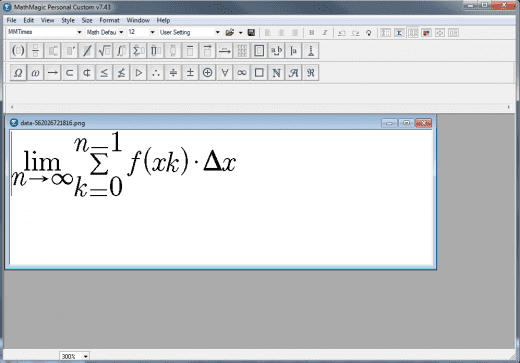
Task: Expand the 300% zoom dropdown
Action: pyautogui.click(x=86, y=356)
